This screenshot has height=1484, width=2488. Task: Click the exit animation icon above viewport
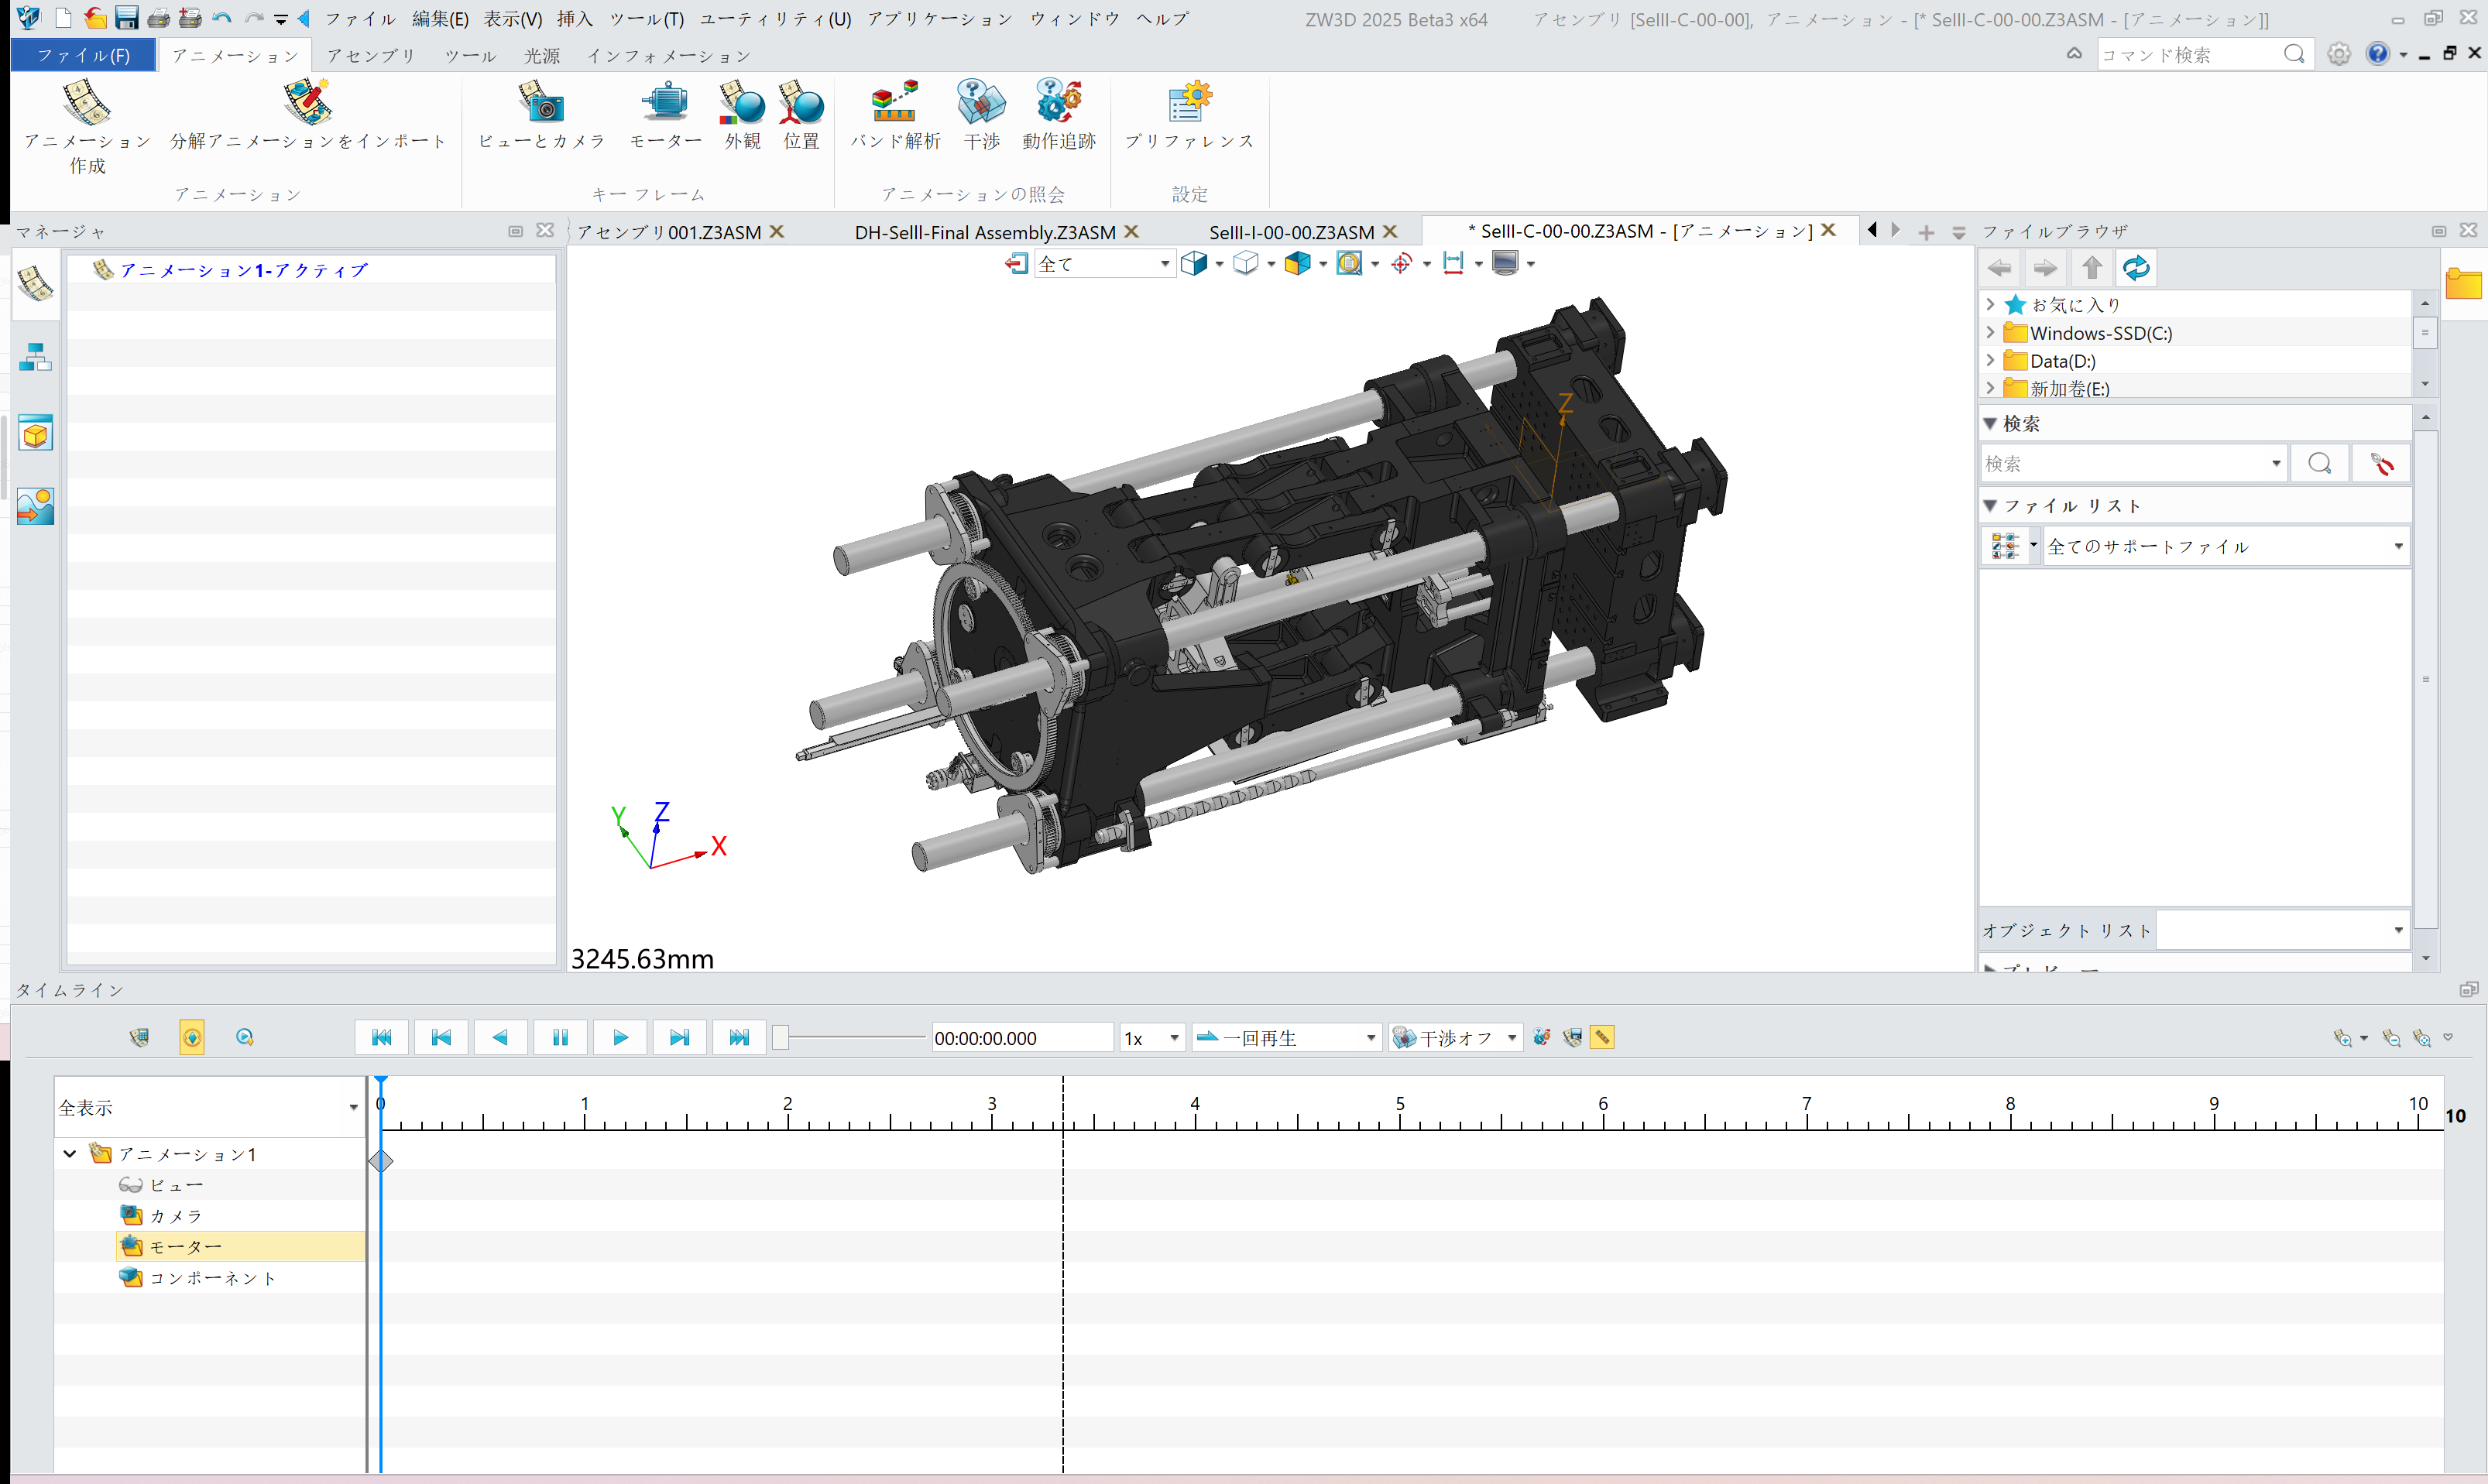pyautogui.click(x=1016, y=263)
